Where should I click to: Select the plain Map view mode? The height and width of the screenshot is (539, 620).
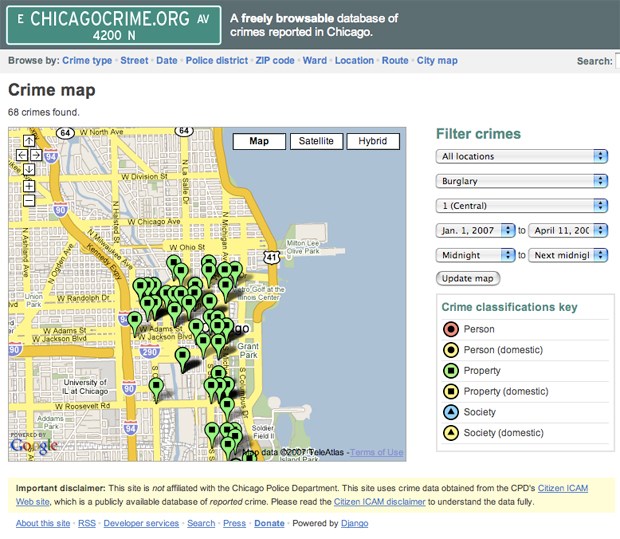pos(259,141)
